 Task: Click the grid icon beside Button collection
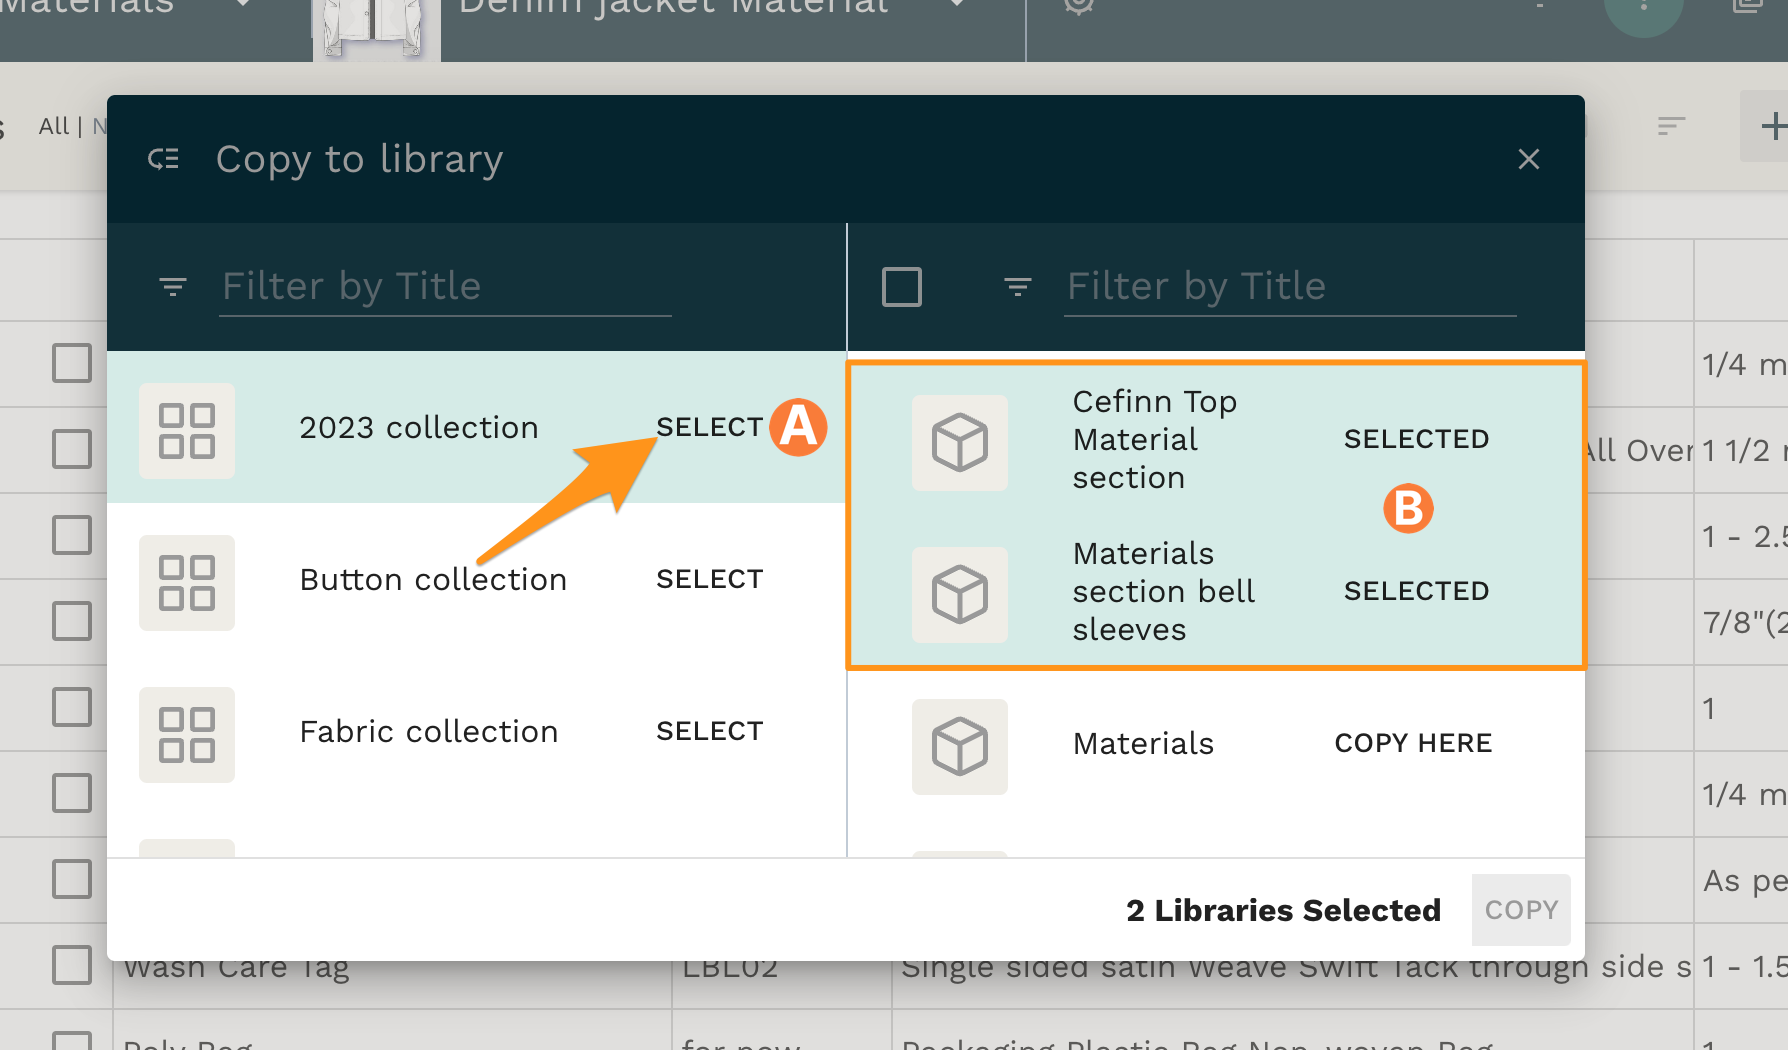click(187, 583)
